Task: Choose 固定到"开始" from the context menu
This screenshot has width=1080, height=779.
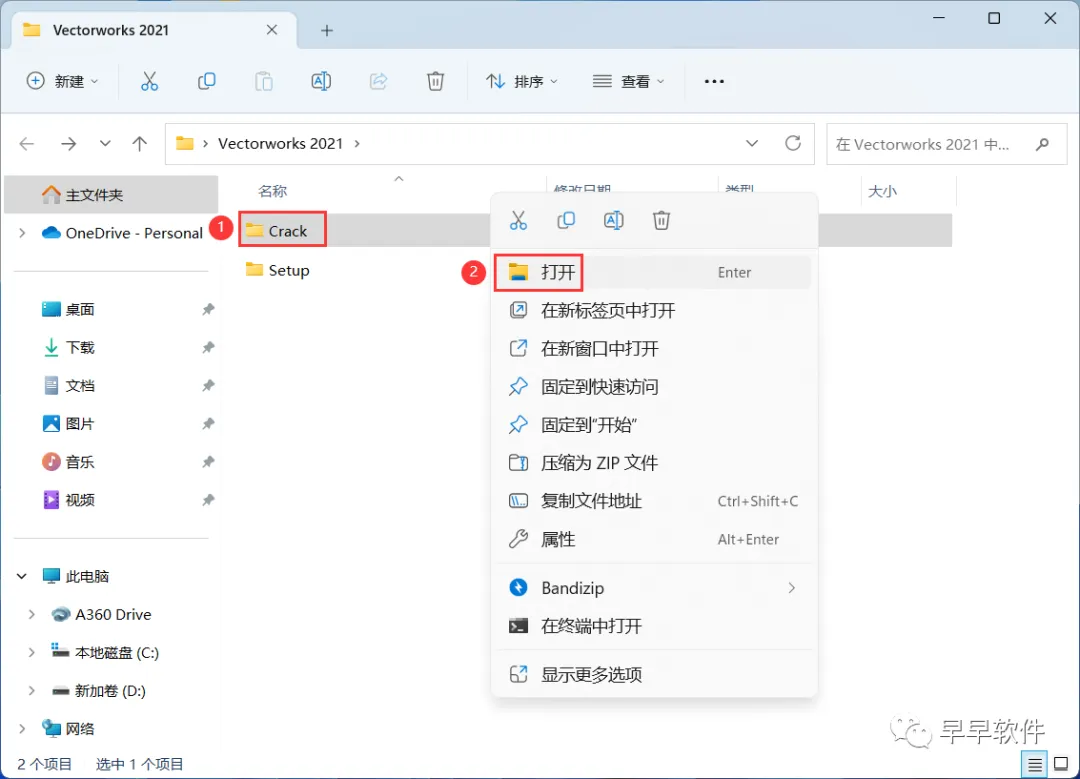Action: pyautogui.click(x=653, y=425)
